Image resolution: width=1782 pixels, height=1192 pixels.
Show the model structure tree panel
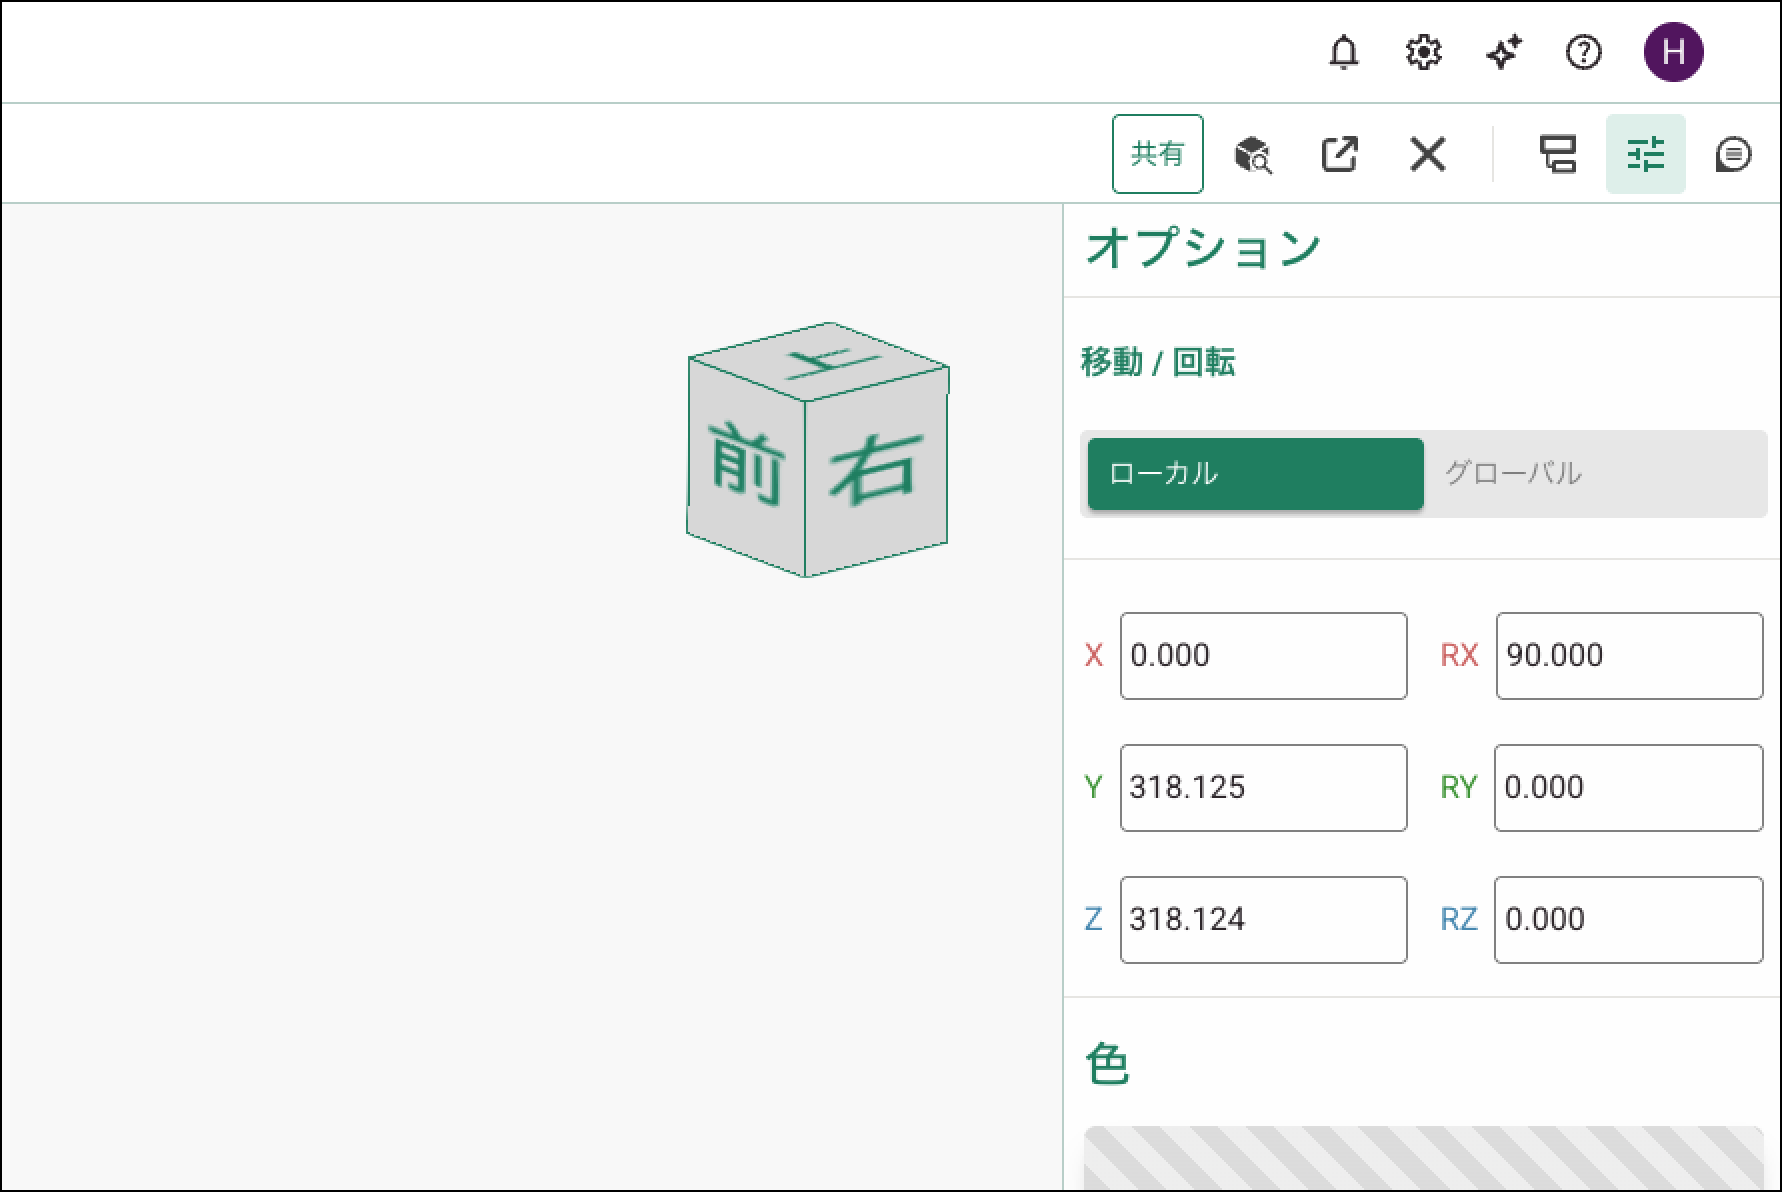pos(1557,155)
